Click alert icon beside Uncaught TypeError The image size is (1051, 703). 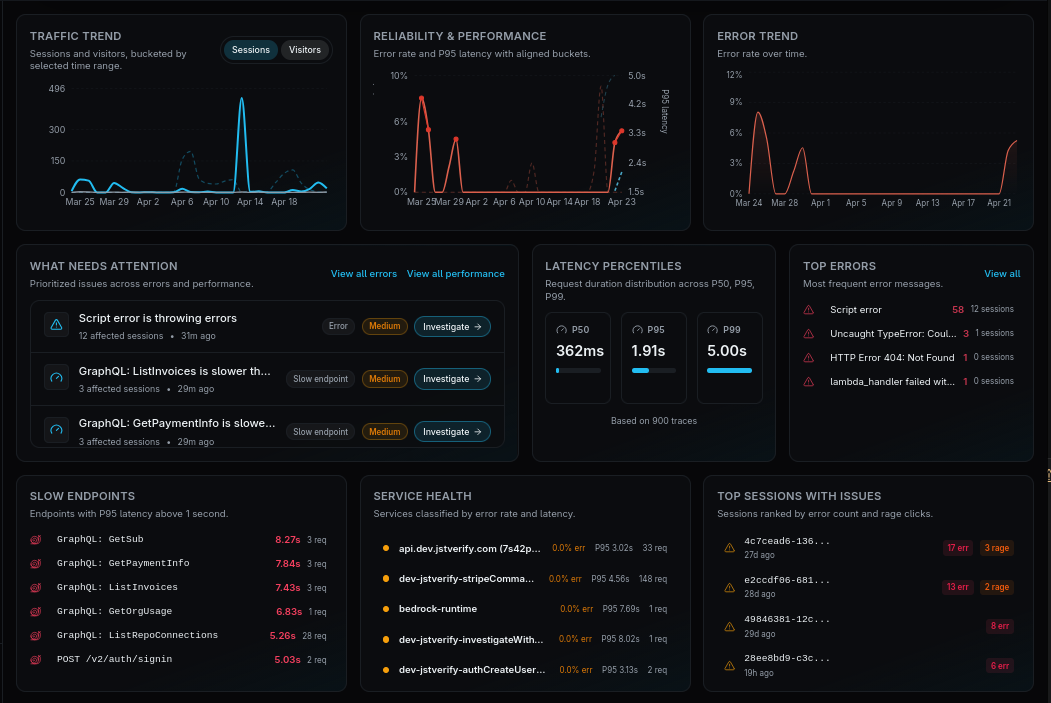[809, 334]
